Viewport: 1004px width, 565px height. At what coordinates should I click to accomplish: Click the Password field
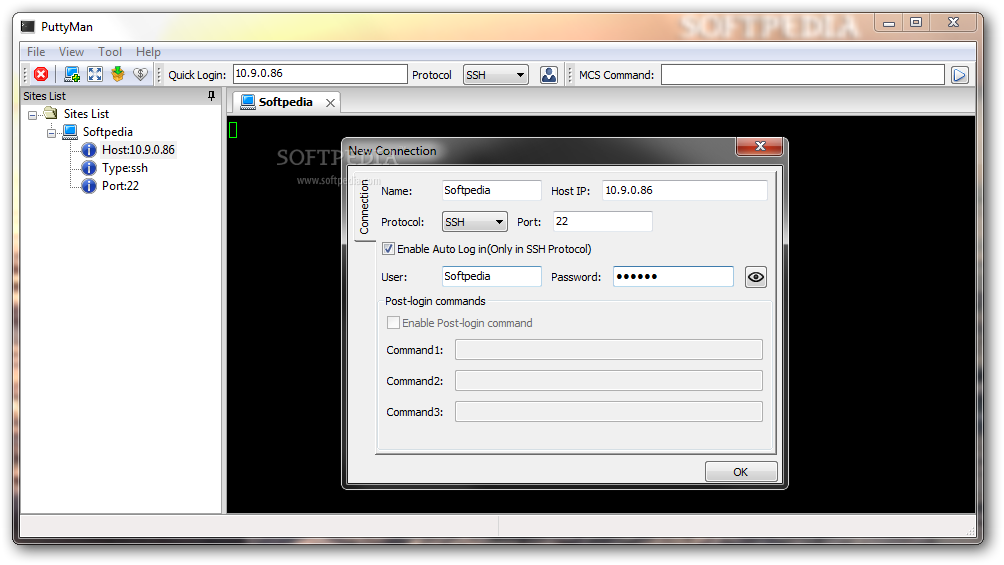(673, 276)
